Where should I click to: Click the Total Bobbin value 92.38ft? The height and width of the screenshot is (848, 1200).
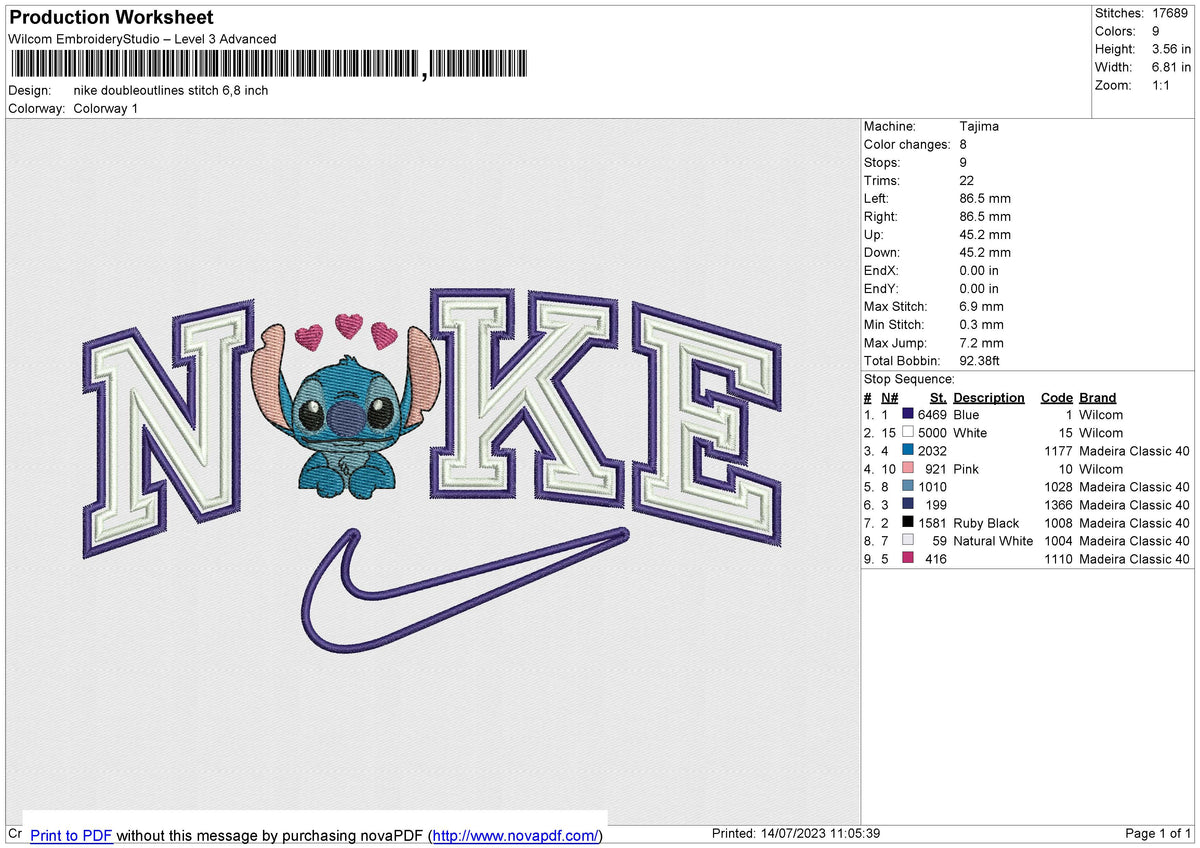980,361
